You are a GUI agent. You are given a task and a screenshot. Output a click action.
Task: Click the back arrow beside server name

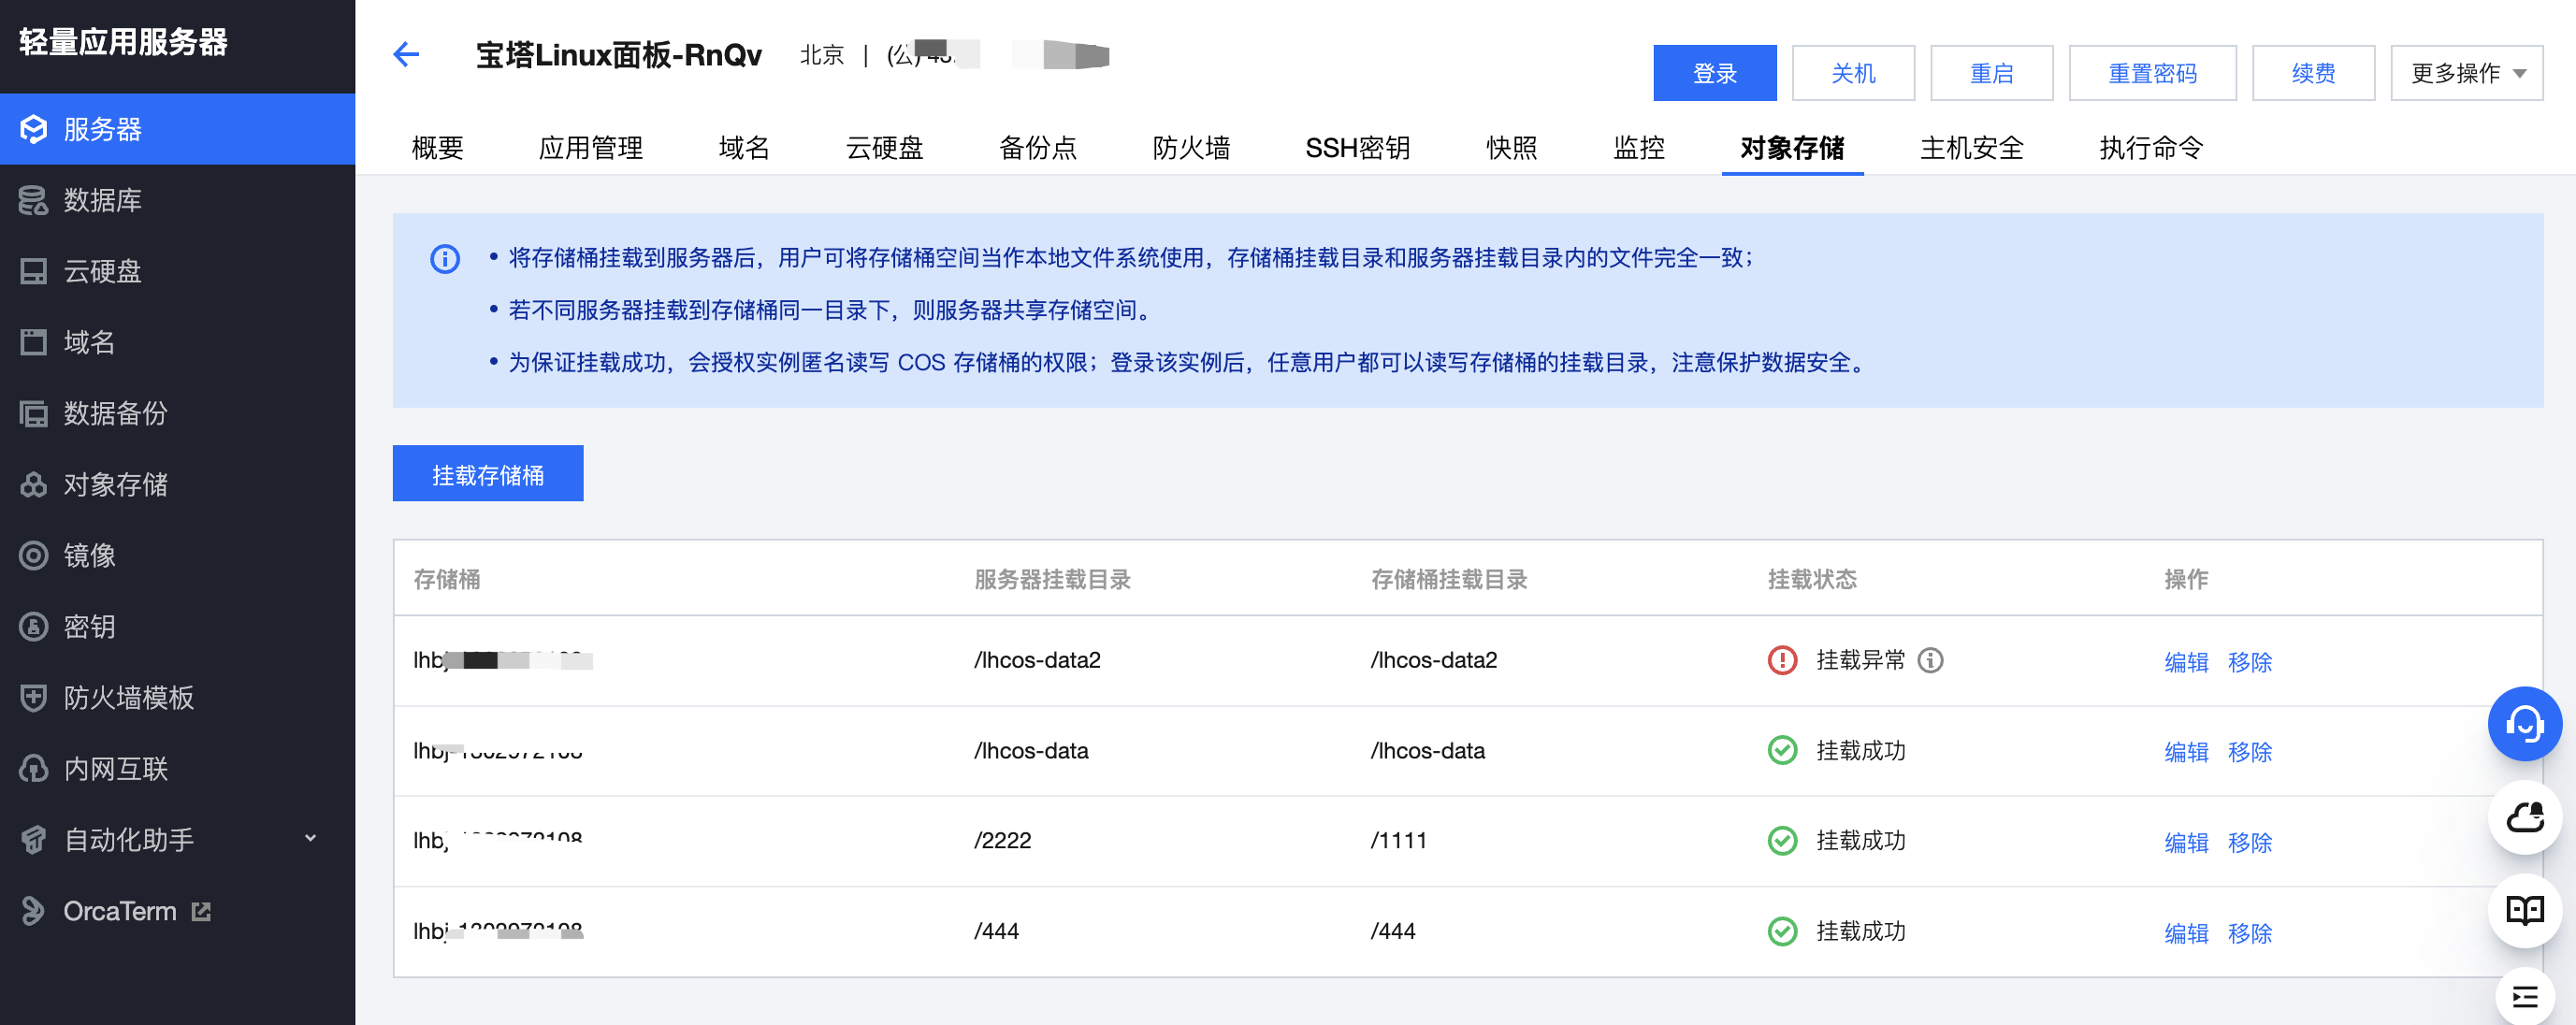(406, 54)
